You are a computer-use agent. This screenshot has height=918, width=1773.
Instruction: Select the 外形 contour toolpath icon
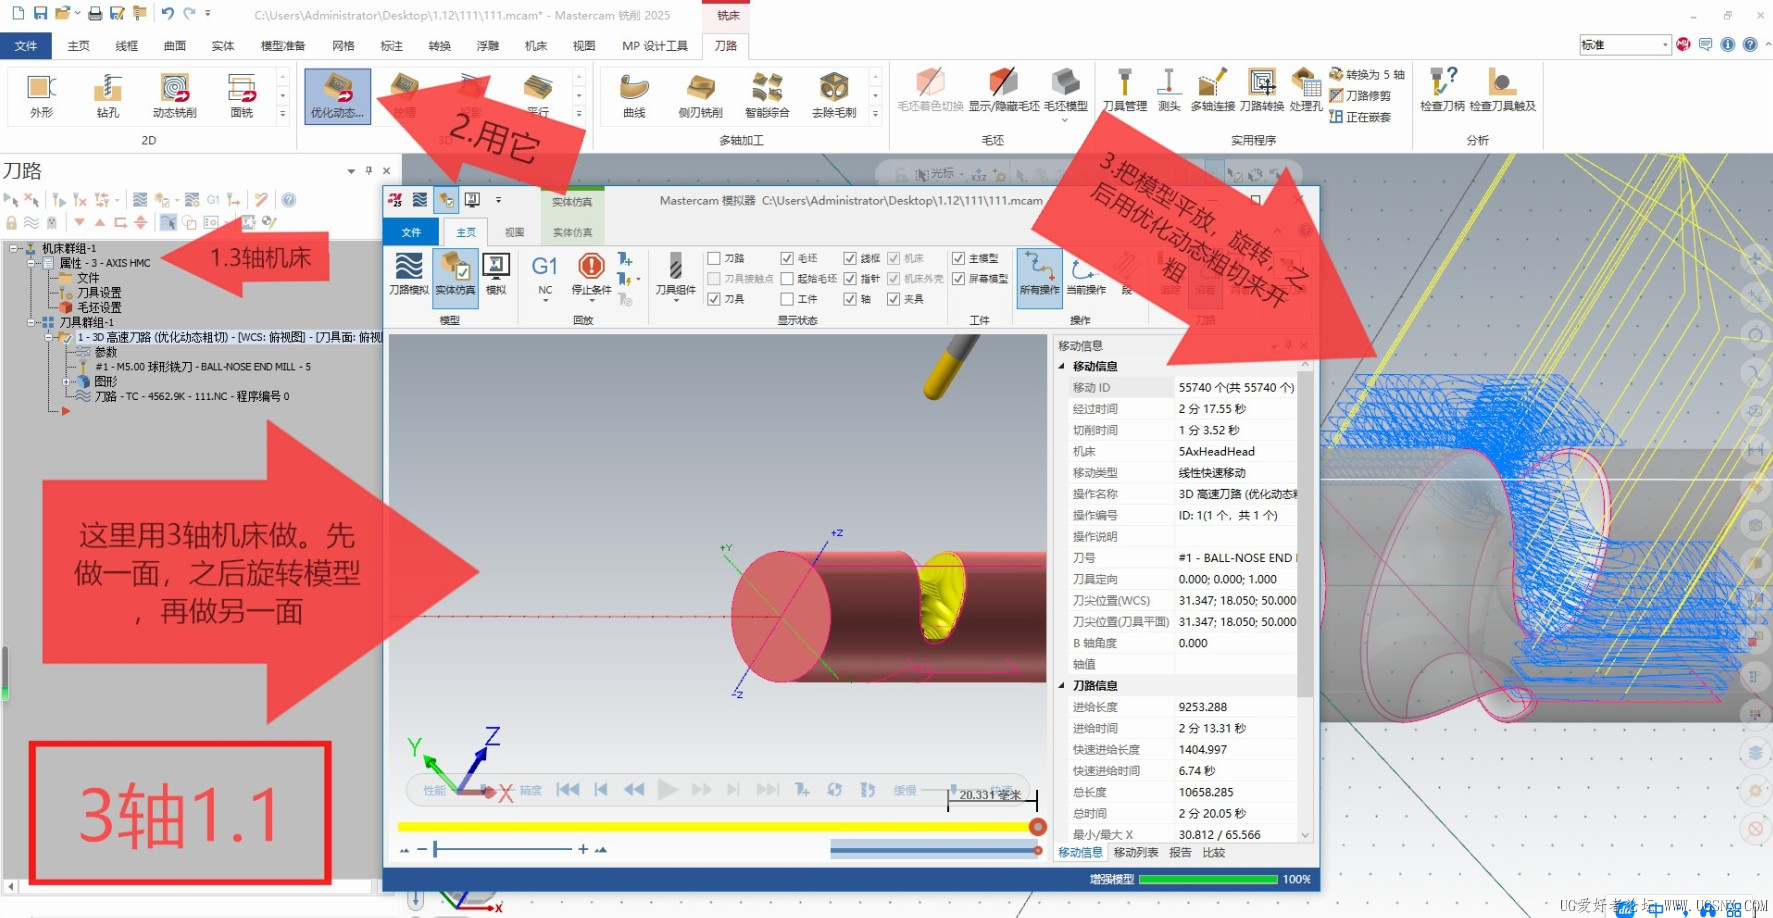[41, 96]
